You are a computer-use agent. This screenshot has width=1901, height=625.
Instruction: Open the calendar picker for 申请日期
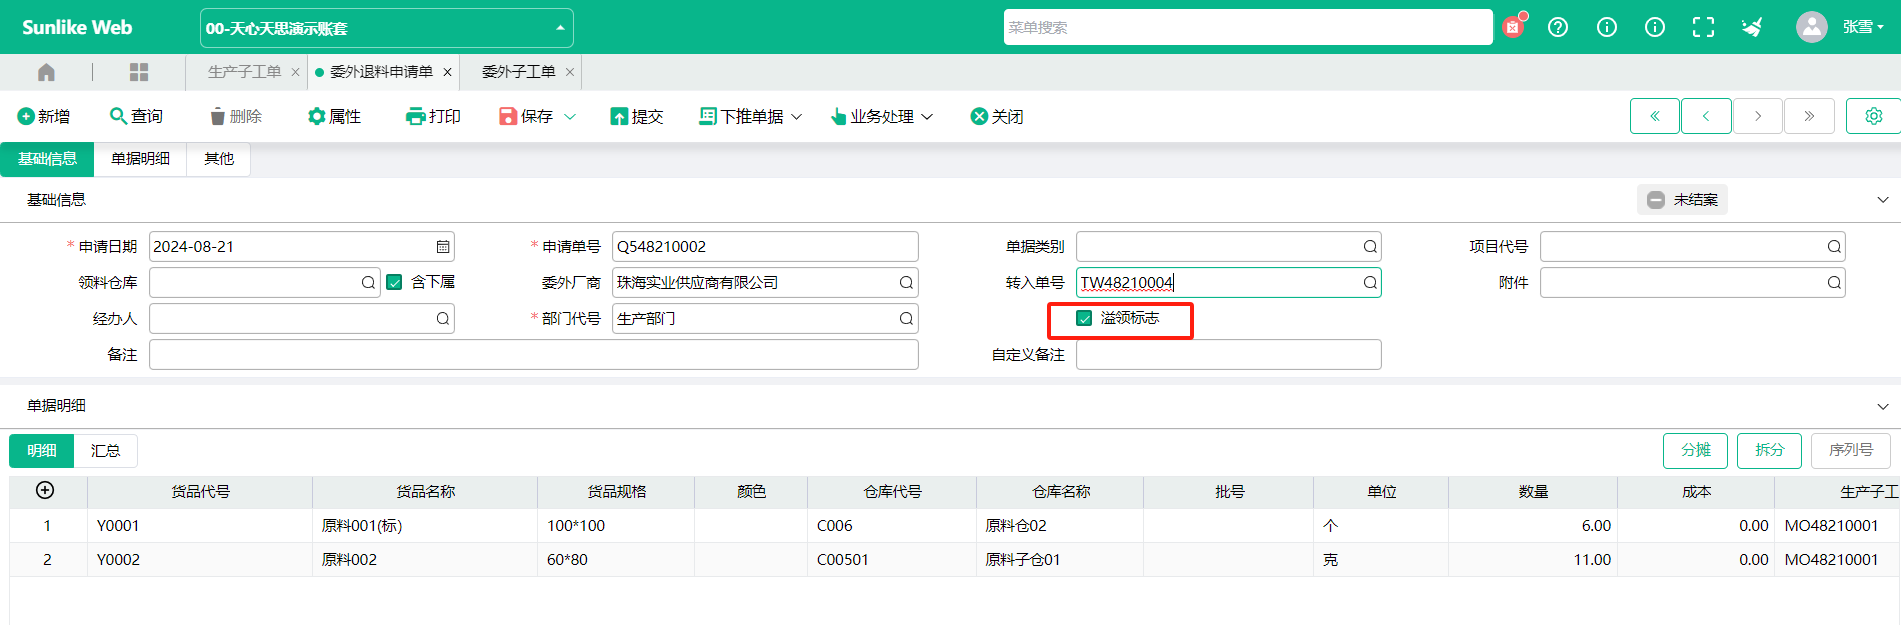(x=443, y=247)
